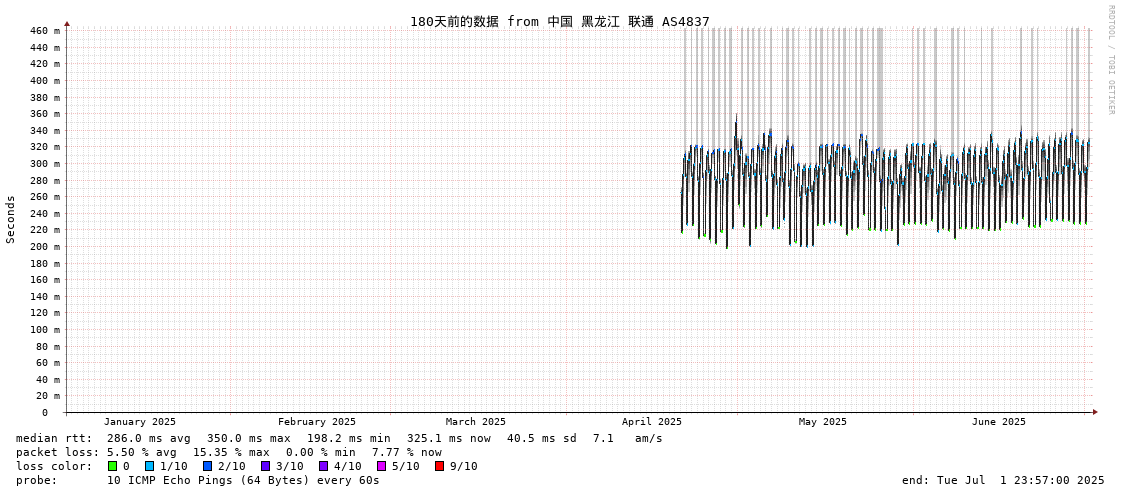Click the 5.50 % avg packet loss value

coord(142,452)
